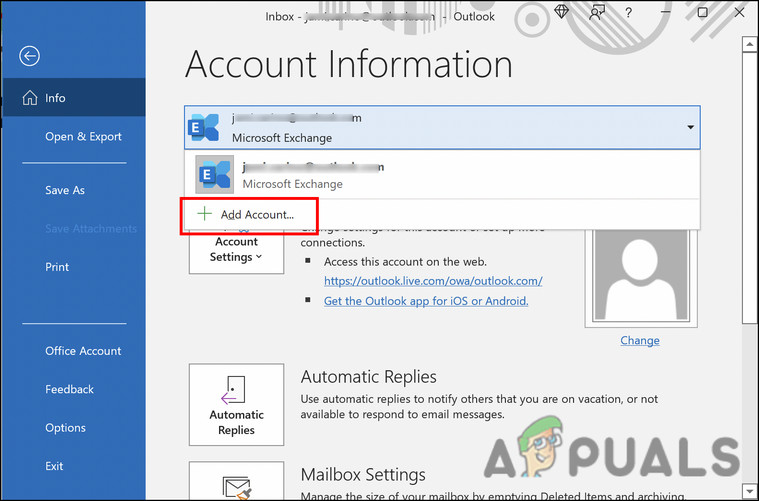759x501 pixels.
Task: Open the Automatic Replies button
Action: click(236, 405)
